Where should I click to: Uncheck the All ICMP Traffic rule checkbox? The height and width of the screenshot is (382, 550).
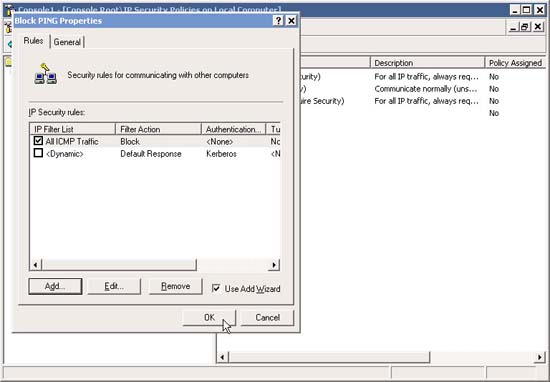38,141
